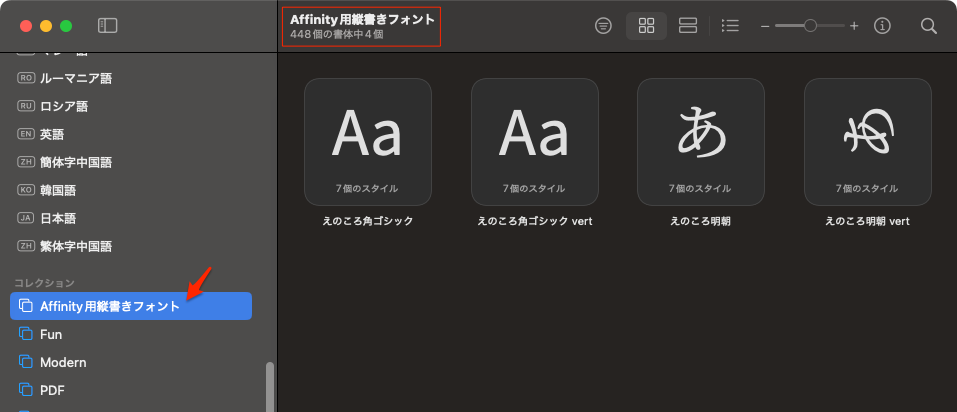The height and width of the screenshot is (412, 957).
Task: Toggle the sidebar visibility icon
Action: click(108, 26)
